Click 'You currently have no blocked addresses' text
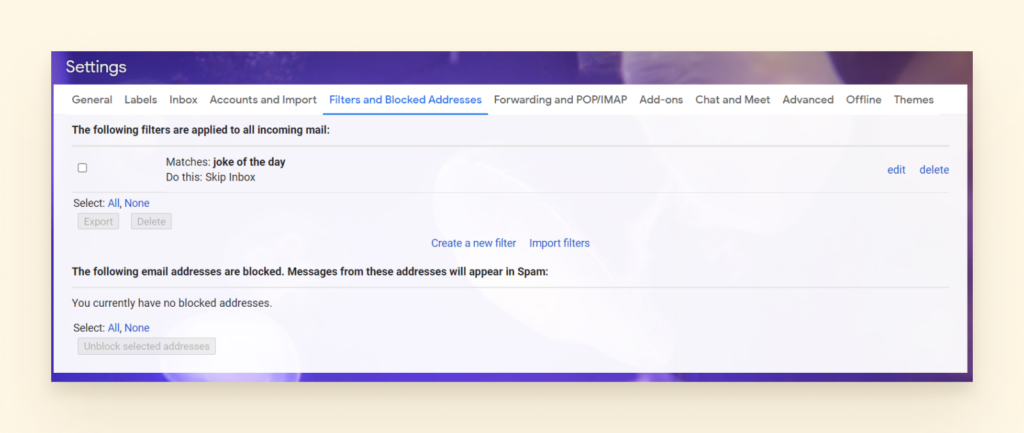 172,303
